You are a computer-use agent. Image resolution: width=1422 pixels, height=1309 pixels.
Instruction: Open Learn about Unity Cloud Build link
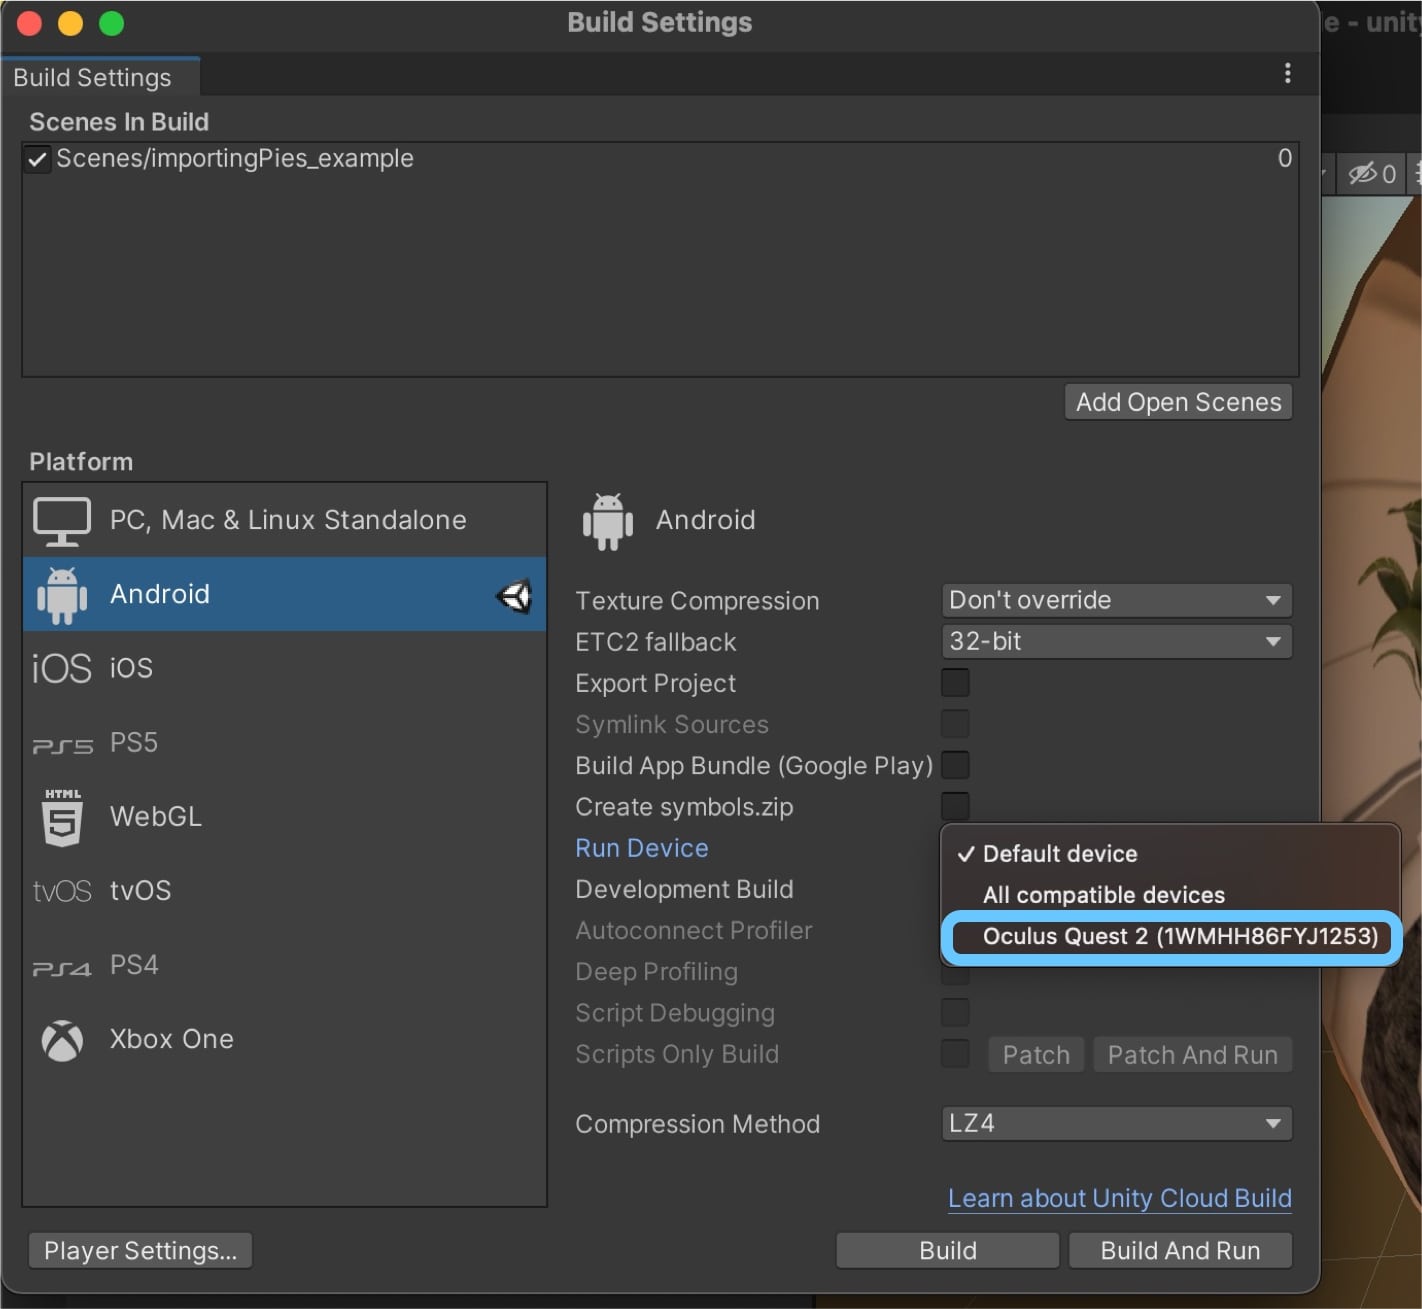(1120, 1198)
